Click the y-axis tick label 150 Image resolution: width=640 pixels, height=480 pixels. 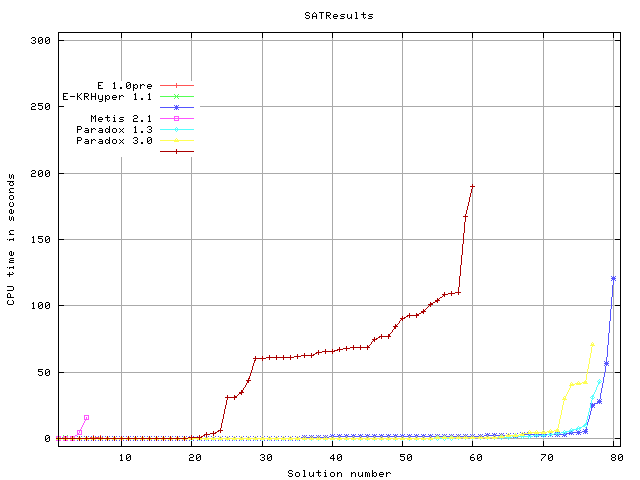click(x=41, y=240)
